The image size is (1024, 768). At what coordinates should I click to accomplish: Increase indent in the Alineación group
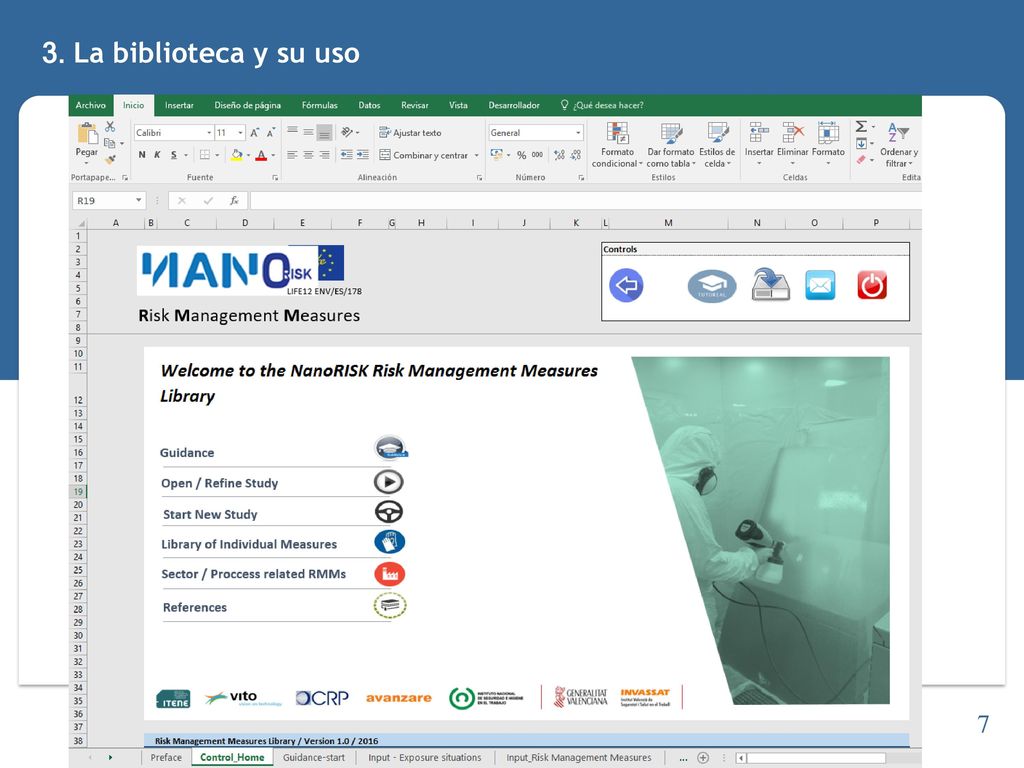point(362,155)
